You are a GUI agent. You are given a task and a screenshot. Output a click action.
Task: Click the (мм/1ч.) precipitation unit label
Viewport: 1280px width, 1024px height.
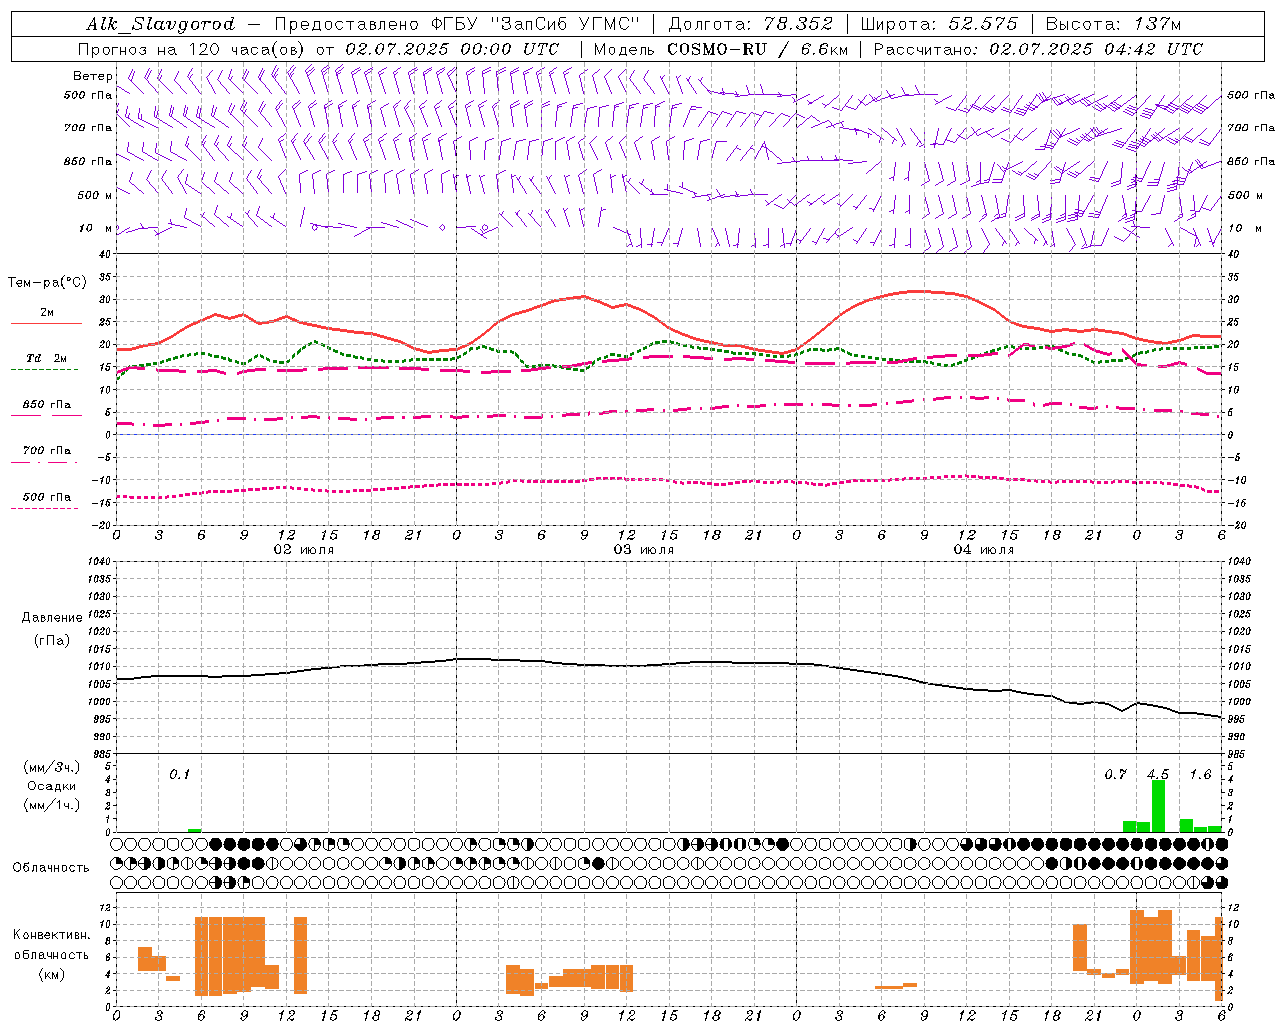point(52,805)
